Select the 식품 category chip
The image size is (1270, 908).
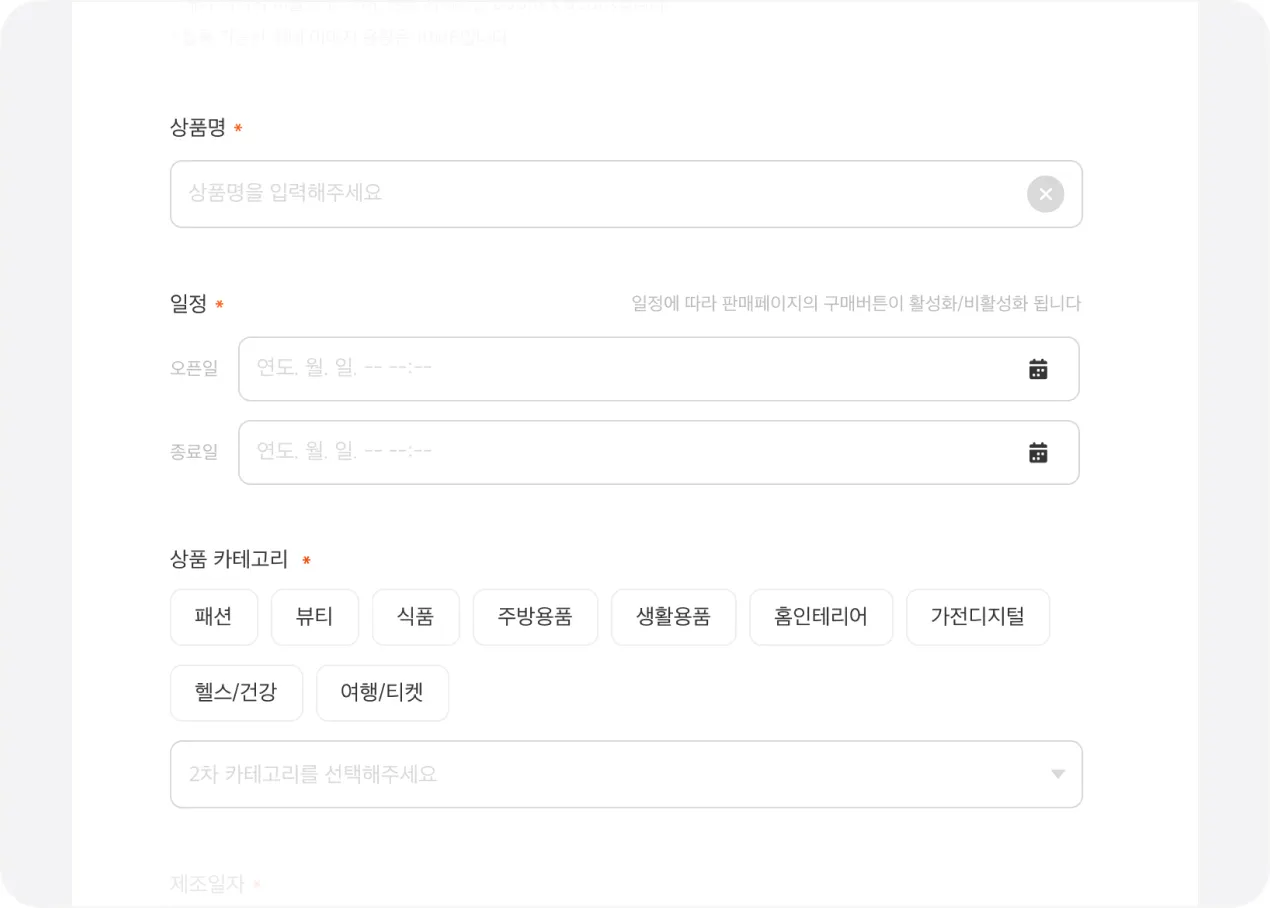tap(415, 617)
